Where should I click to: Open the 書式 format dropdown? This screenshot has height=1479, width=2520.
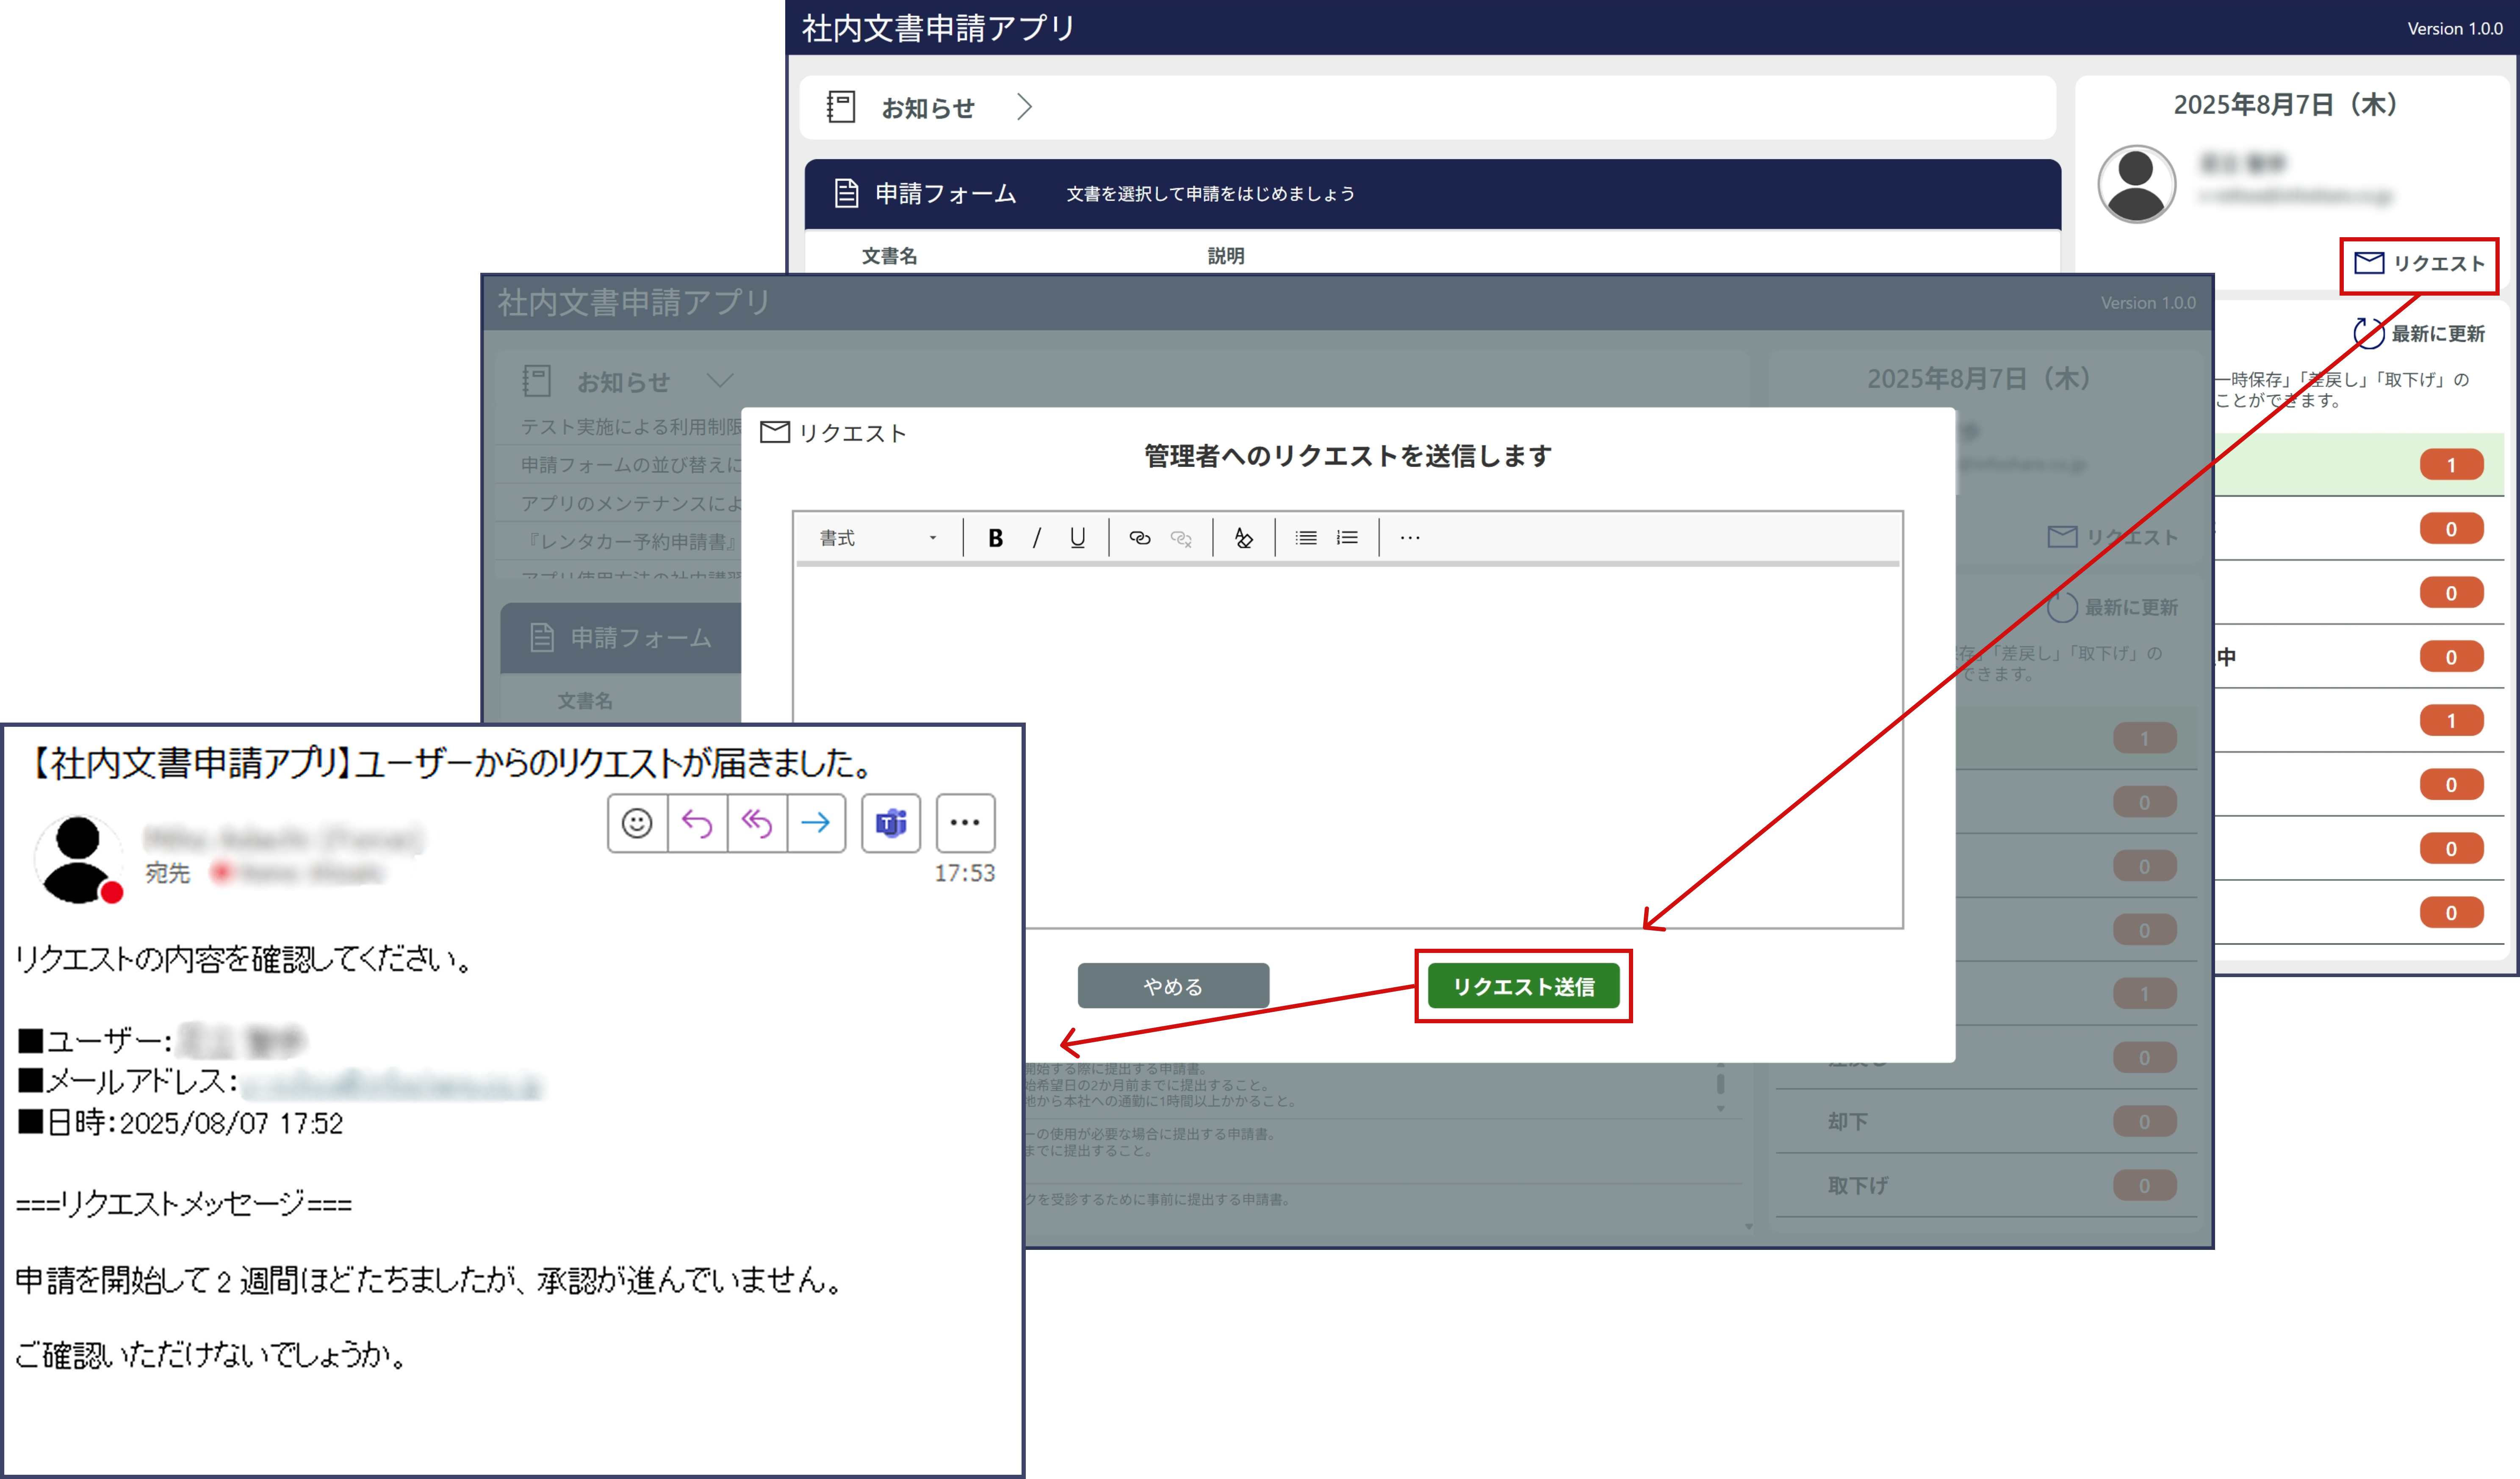click(877, 538)
